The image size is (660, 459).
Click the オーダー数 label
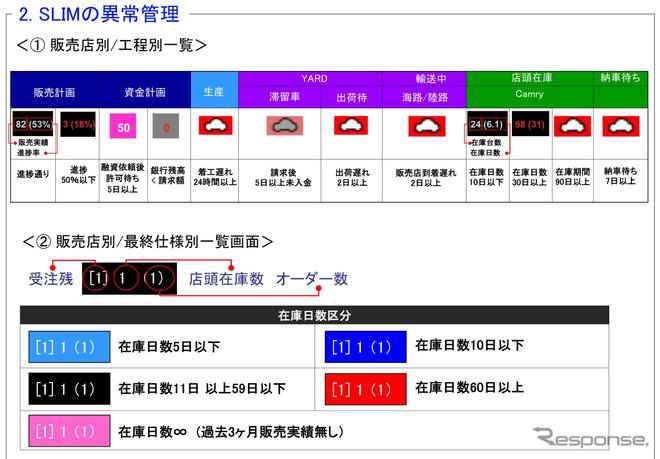click(x=312, y=279)
